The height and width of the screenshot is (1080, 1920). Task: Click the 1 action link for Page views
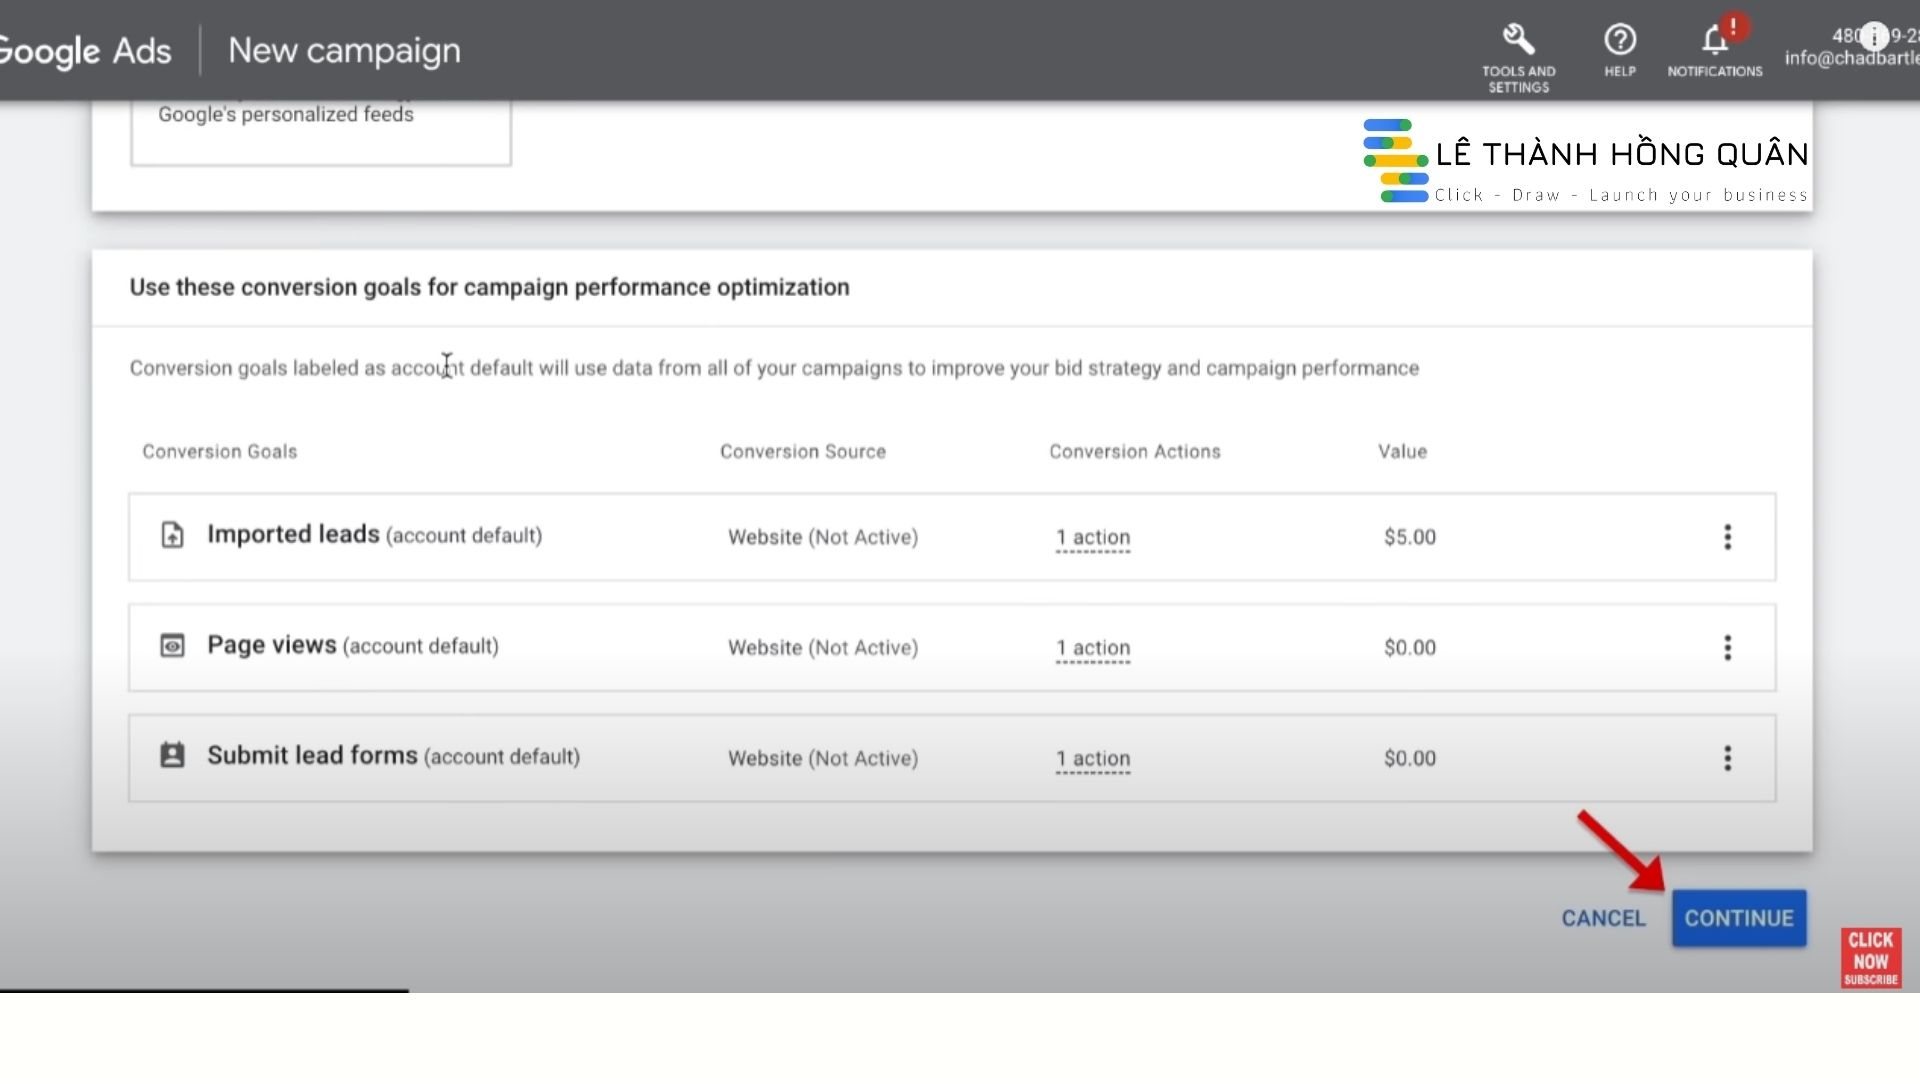pyautogui.click(x=1093, y=648)
